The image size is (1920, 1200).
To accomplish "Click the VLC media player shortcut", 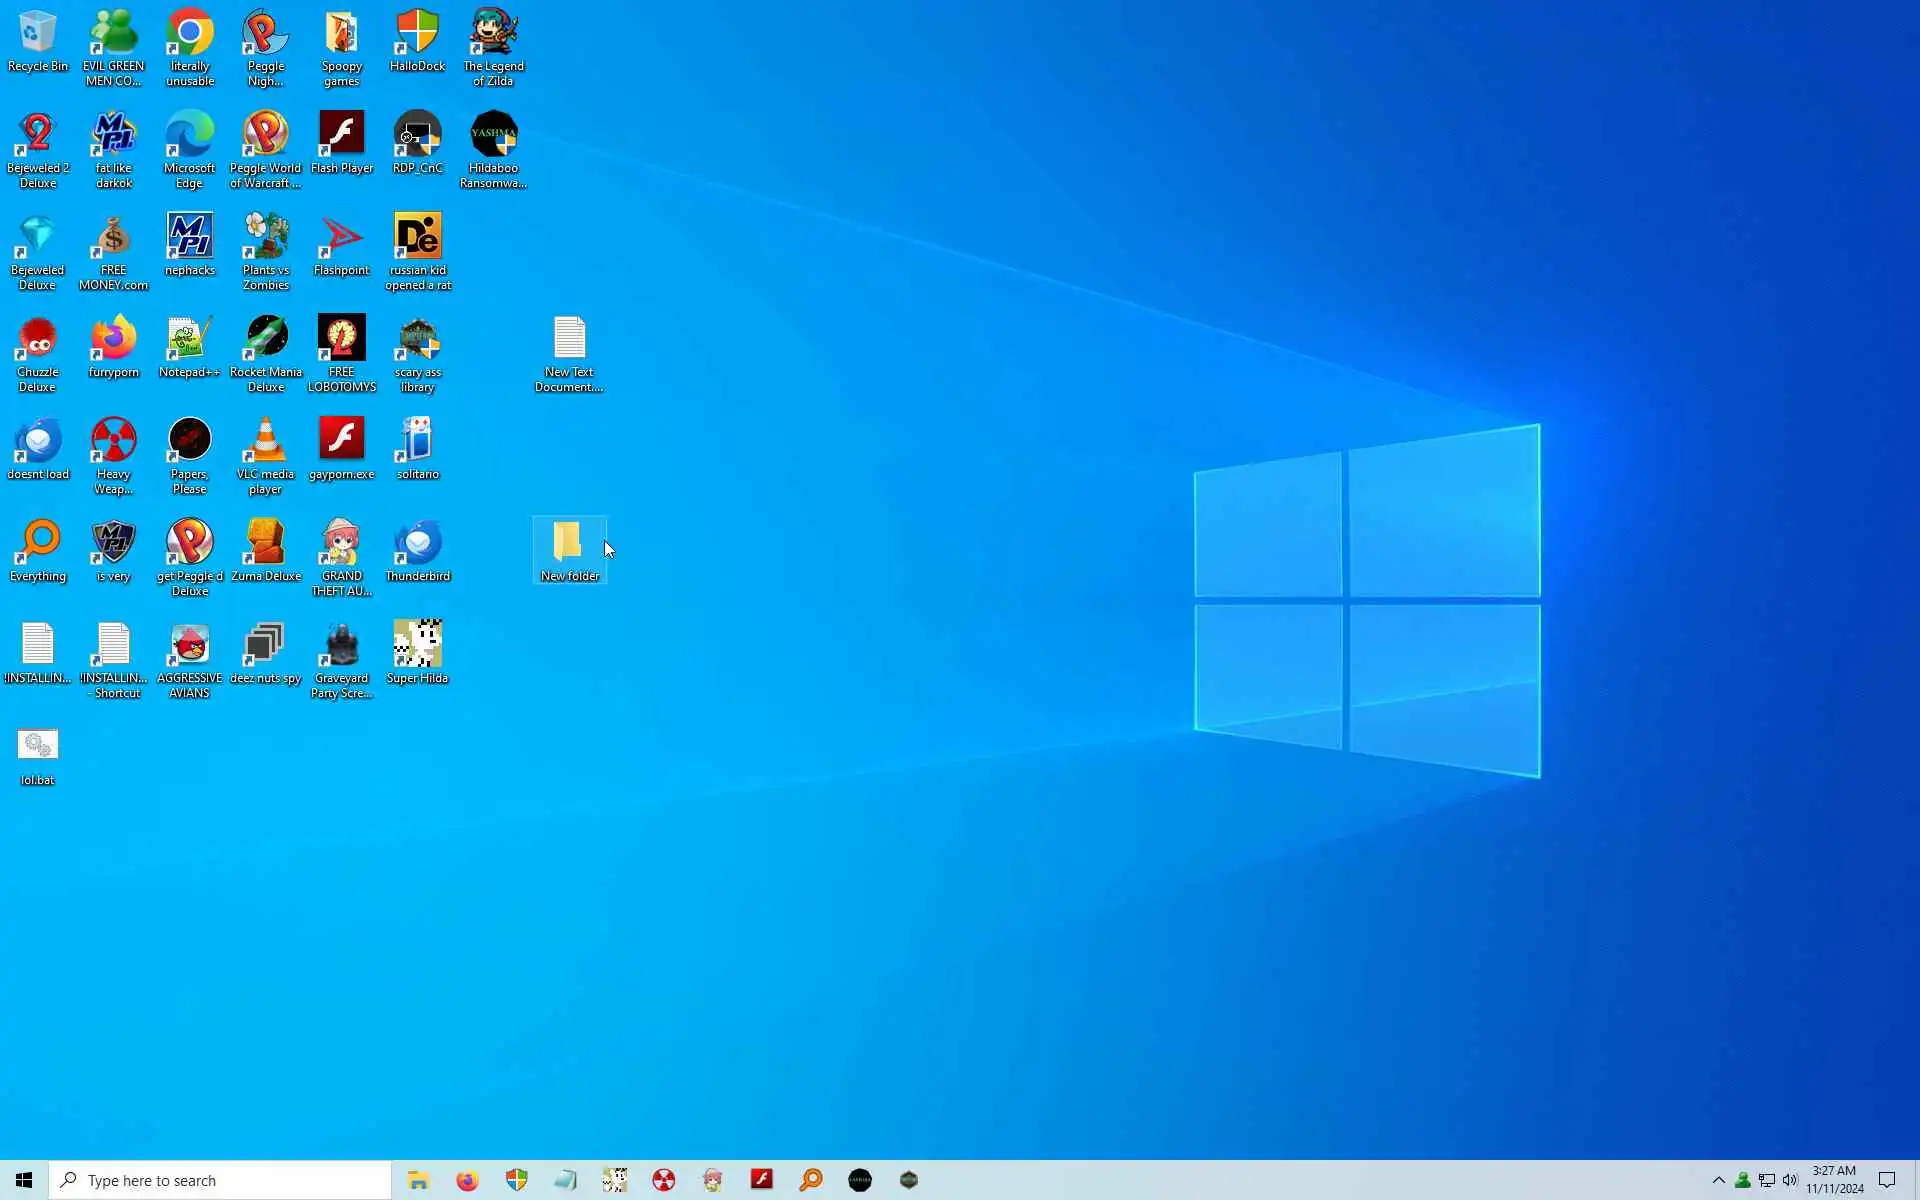I will click(265, 442).
